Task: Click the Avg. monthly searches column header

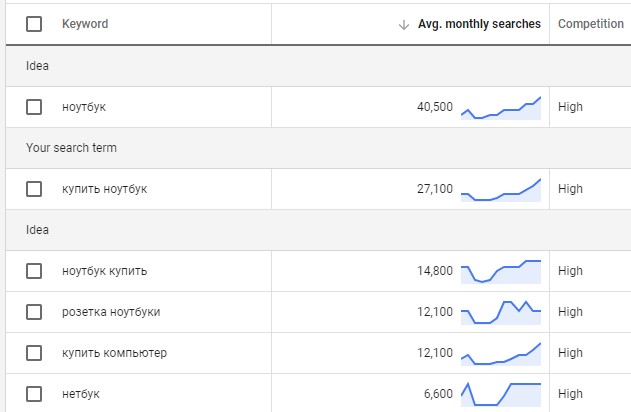Action: click(479, 24)
